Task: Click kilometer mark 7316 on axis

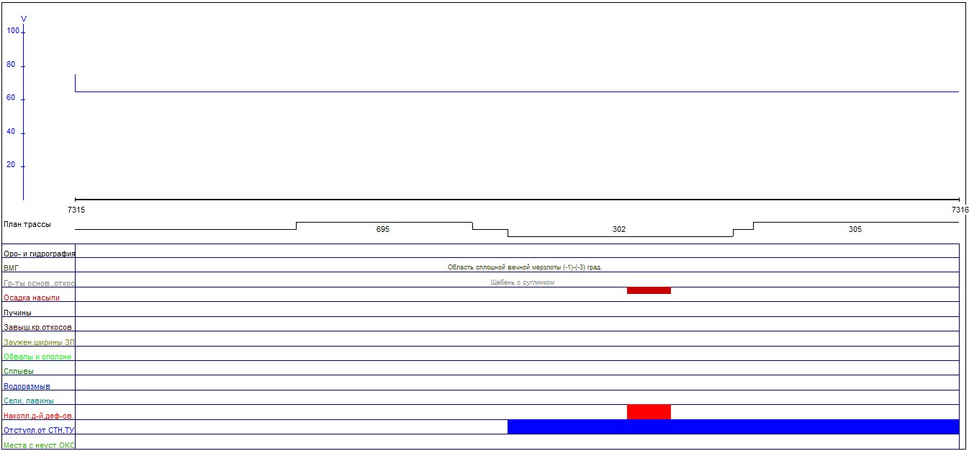Action: pos(960,210)
